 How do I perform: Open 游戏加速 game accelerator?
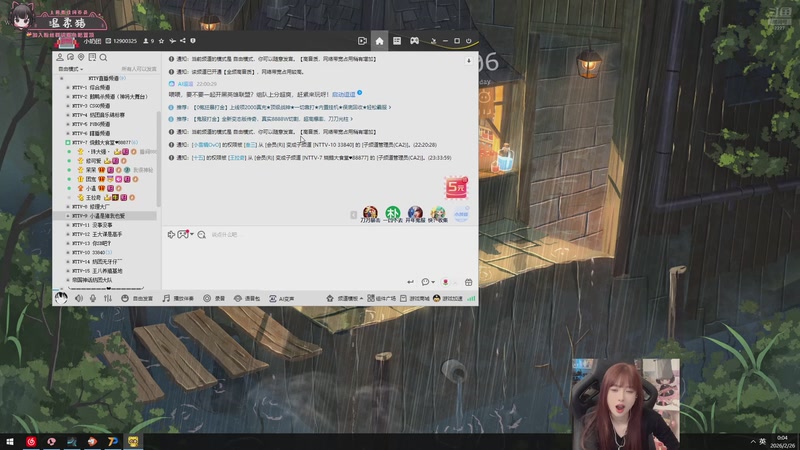447,298
